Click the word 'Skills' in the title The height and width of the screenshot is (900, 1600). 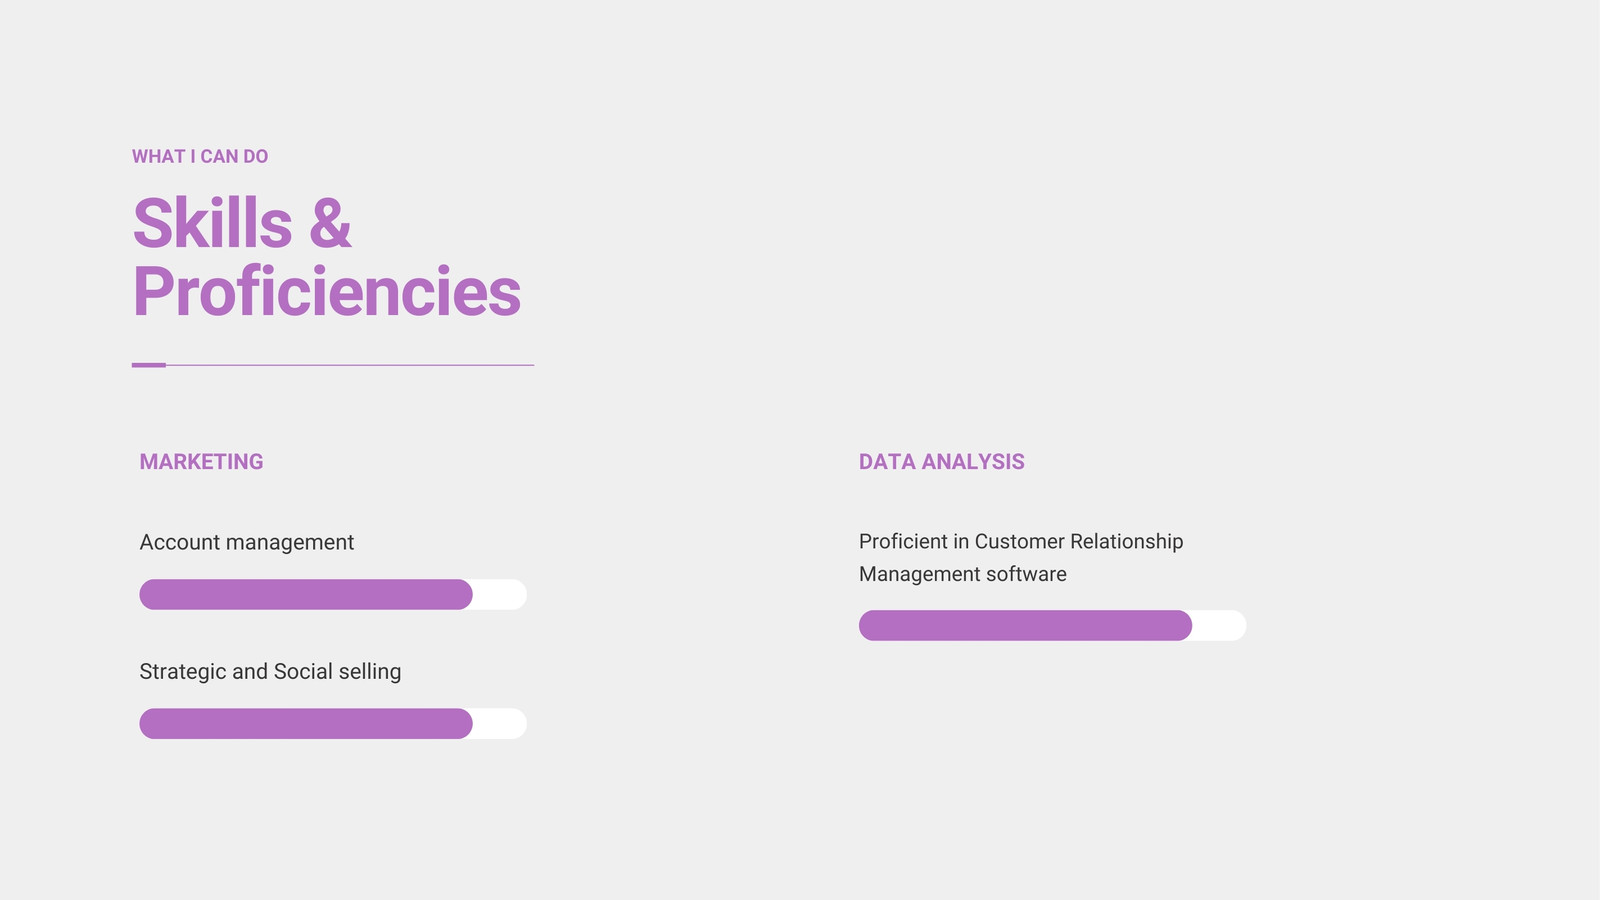click(213, 223)
